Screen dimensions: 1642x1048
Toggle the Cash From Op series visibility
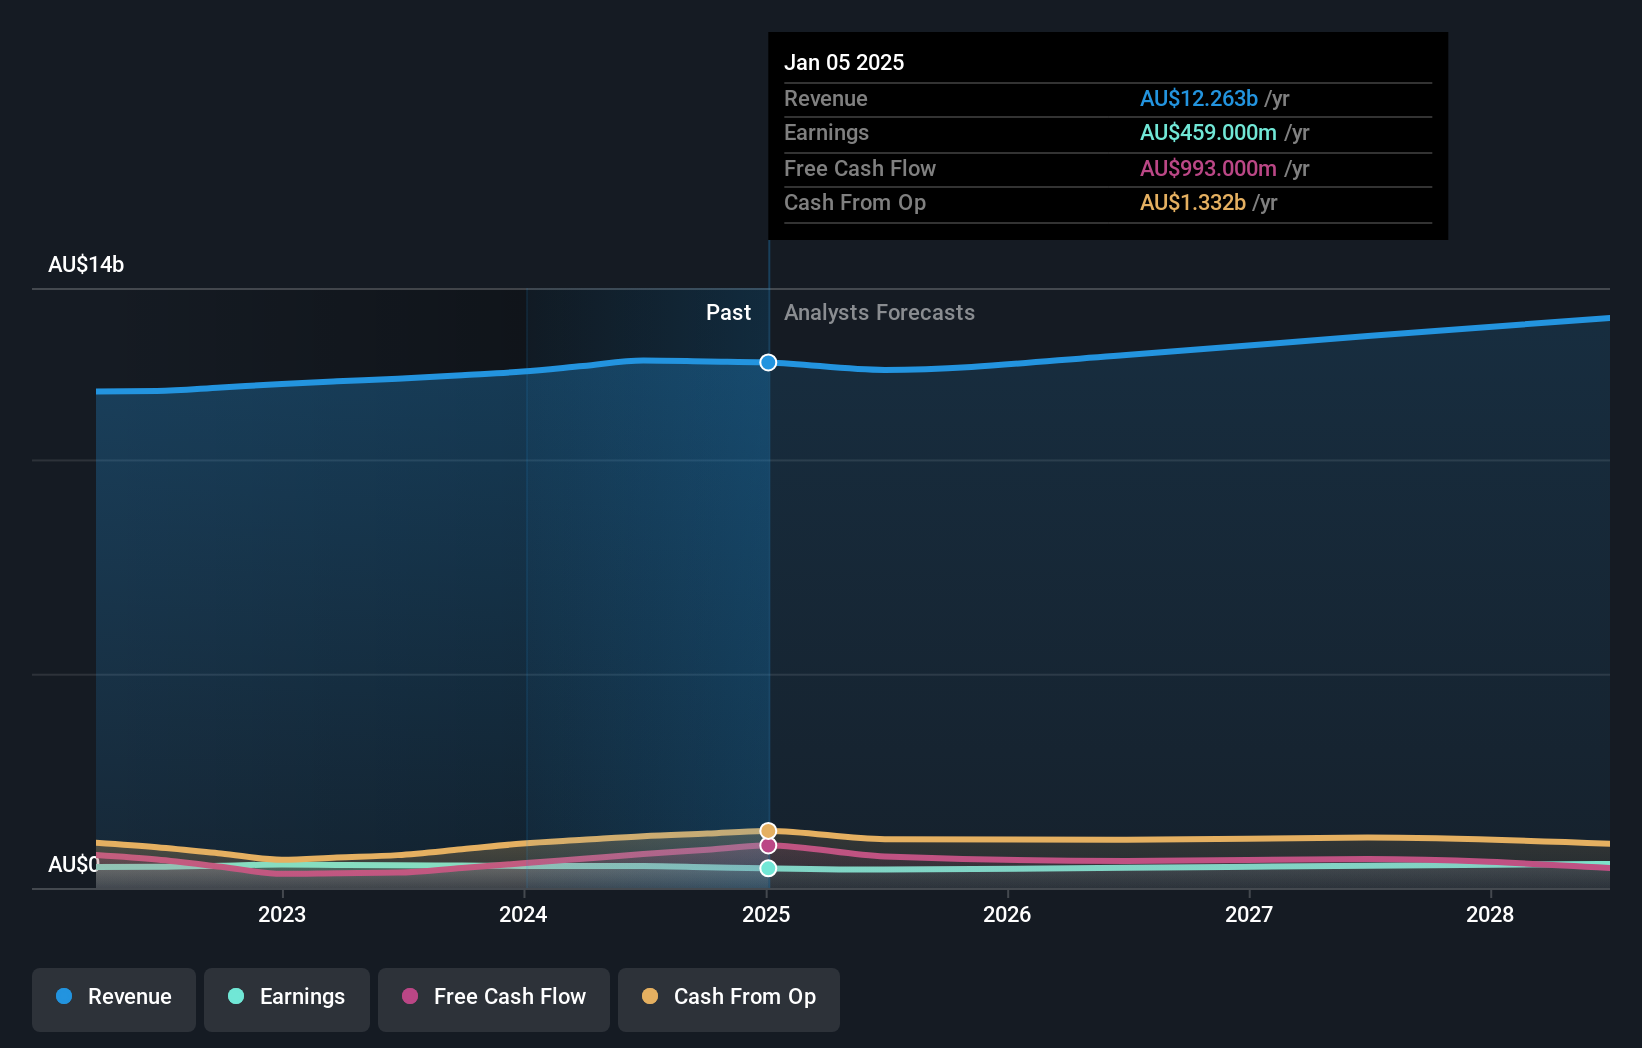729,999
